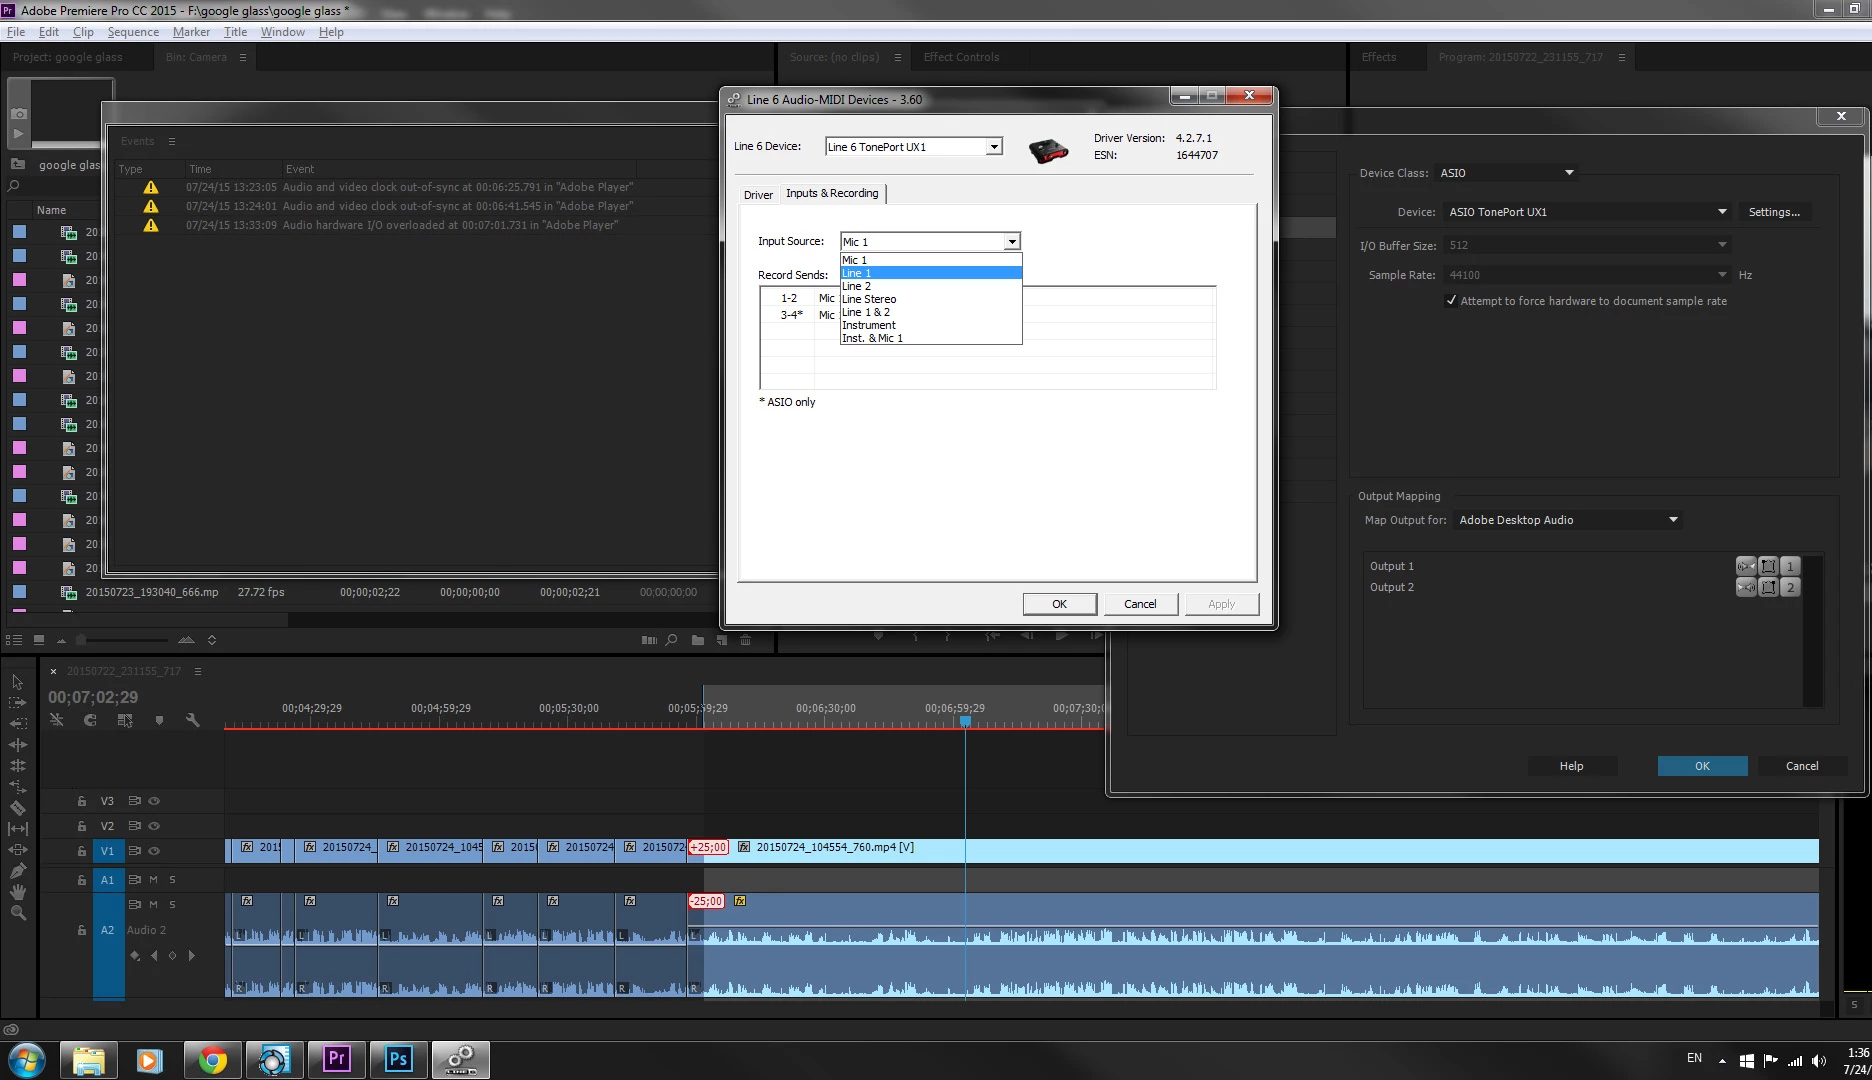Switch project panel to Icon view
Screen dimensions: 1872x1080
38,640
